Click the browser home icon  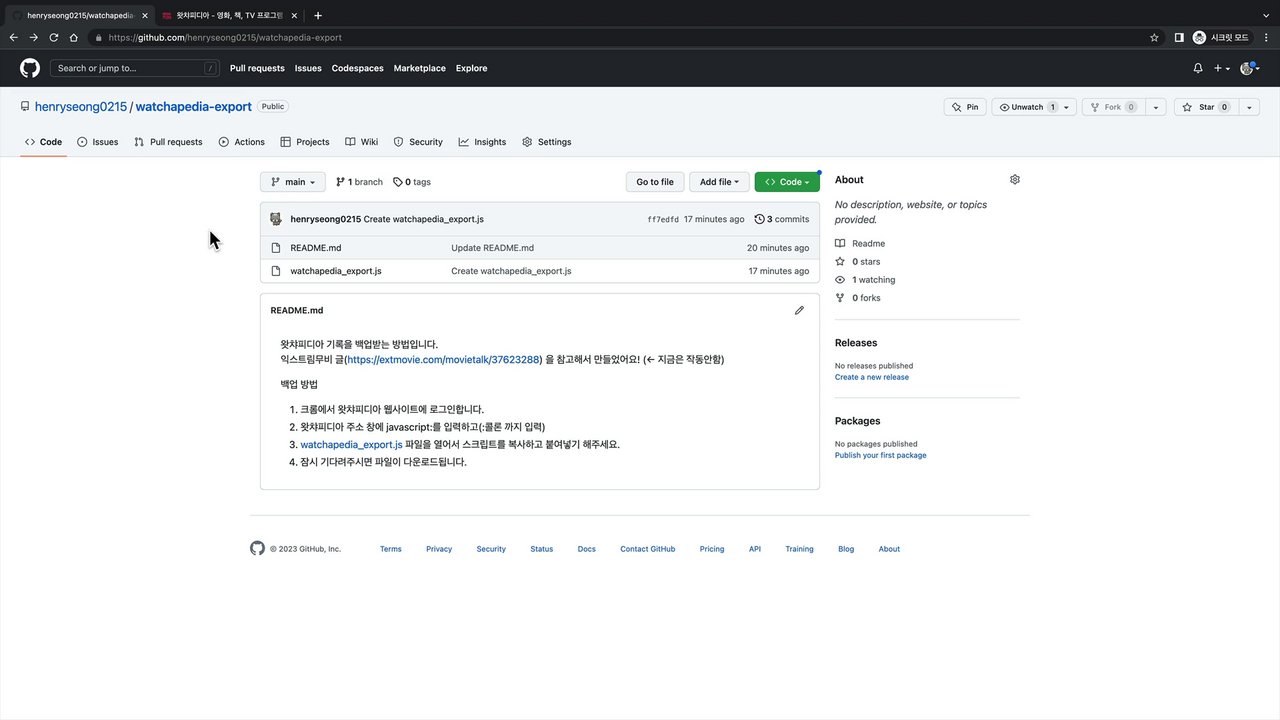(x=74, y=37)
